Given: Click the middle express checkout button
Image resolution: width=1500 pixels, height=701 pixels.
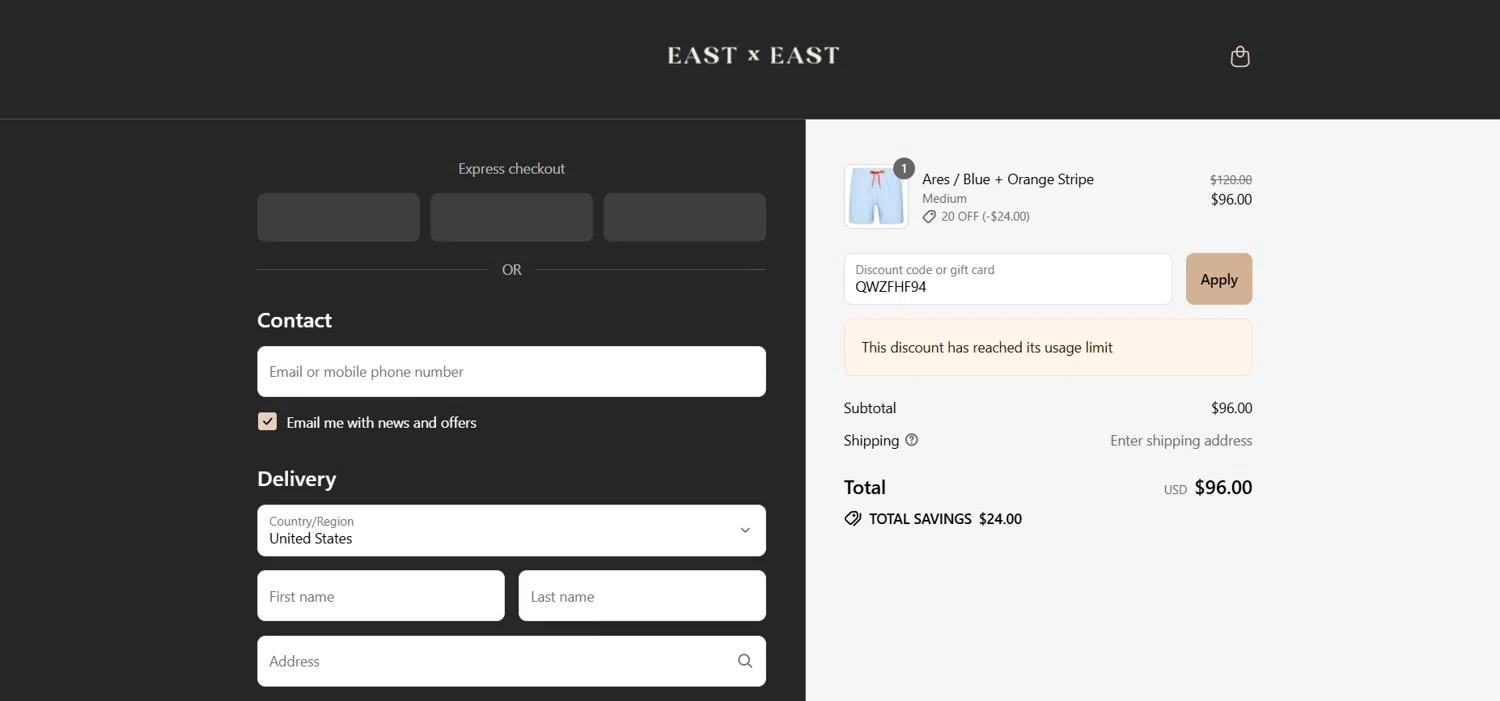Looking at the screenshot, I should tap(511, 217).
